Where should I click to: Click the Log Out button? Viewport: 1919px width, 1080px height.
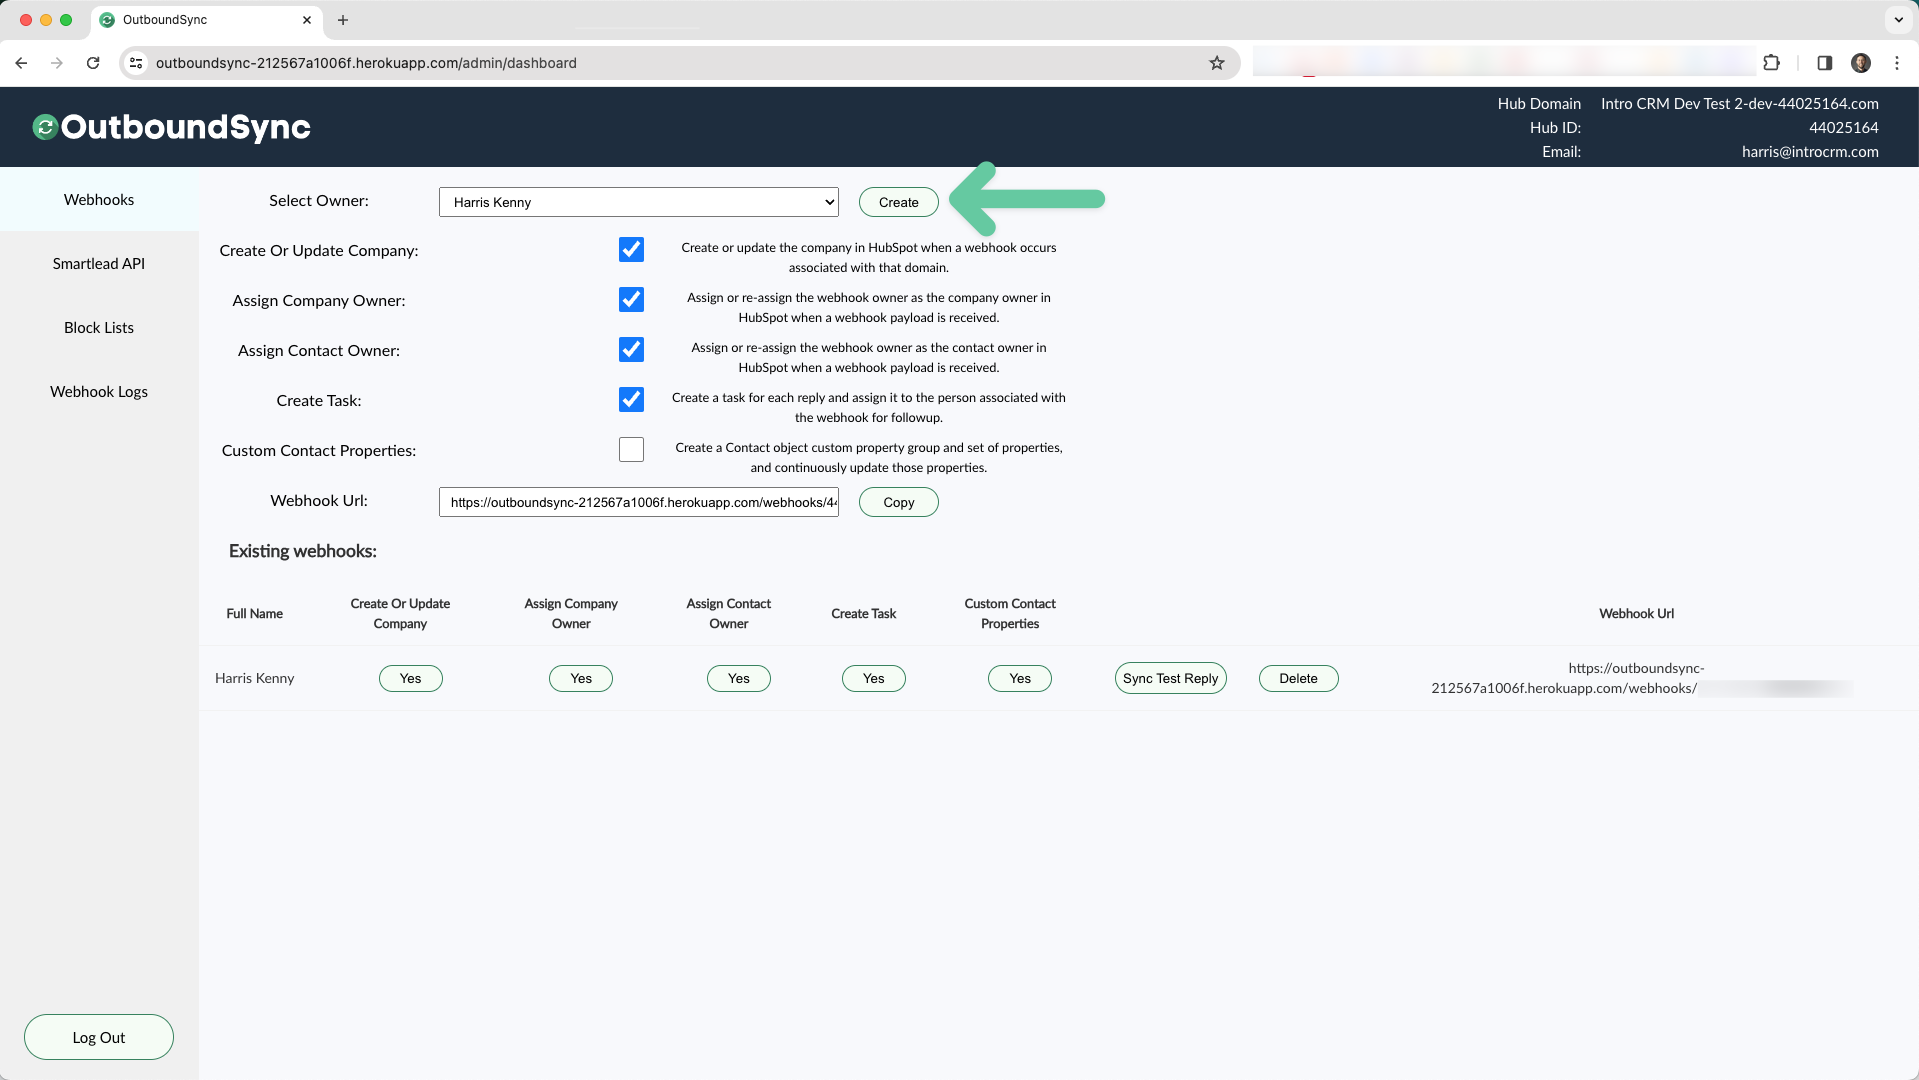(x=99, y=1038)
